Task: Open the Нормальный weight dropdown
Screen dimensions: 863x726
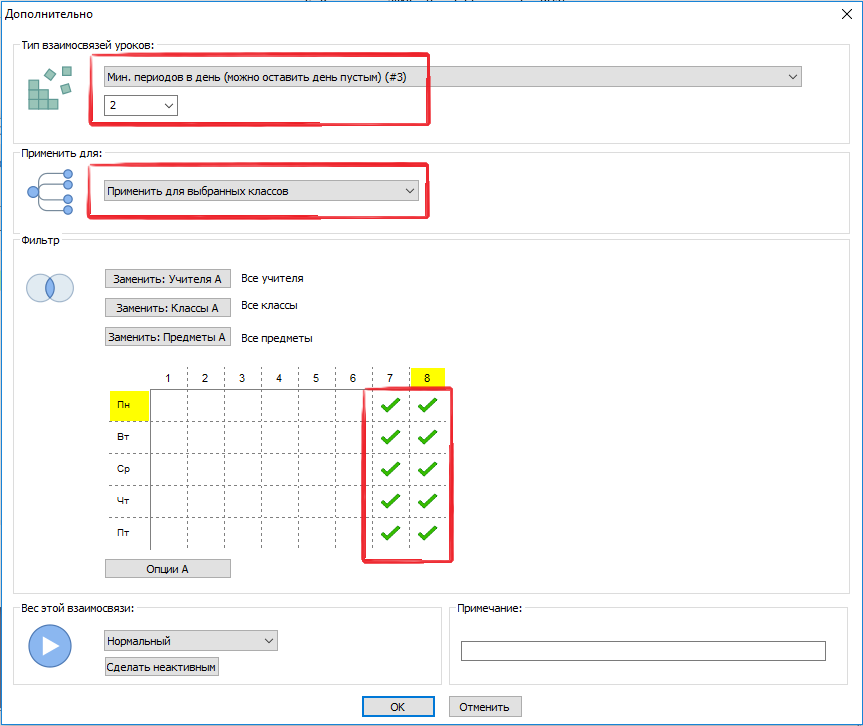Action: [190, 640]
